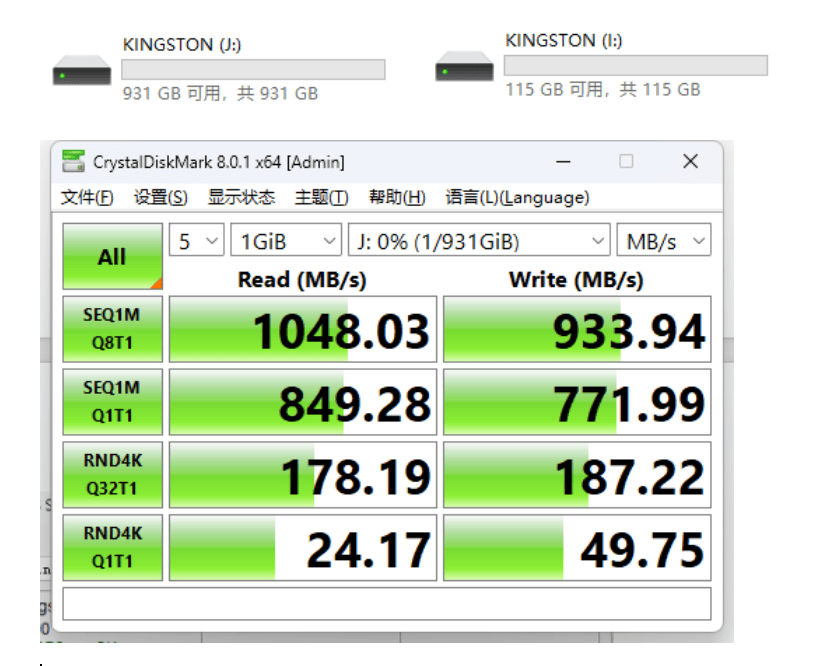Click the RND4K Q1T1 write value 49.75
The height and width of the screenshot is (666, 833).
577,548
